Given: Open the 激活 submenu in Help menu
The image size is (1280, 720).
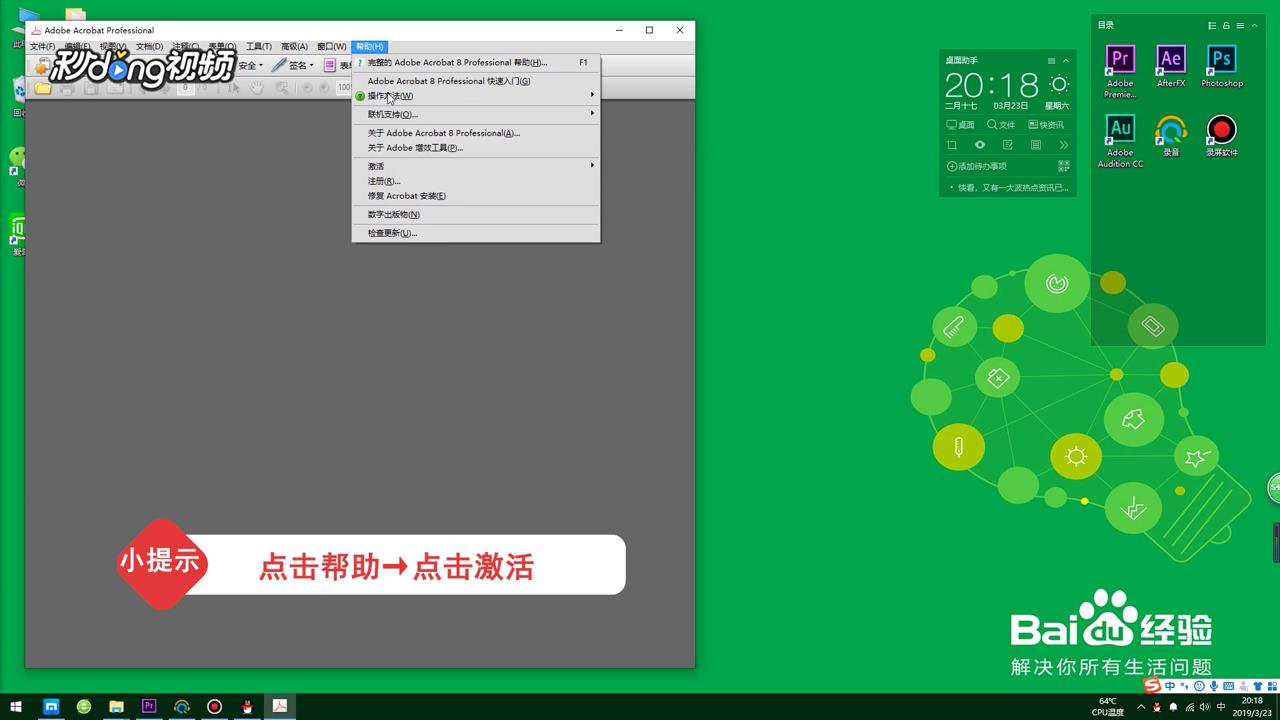Looking at the screenshot, I should 476,166.
